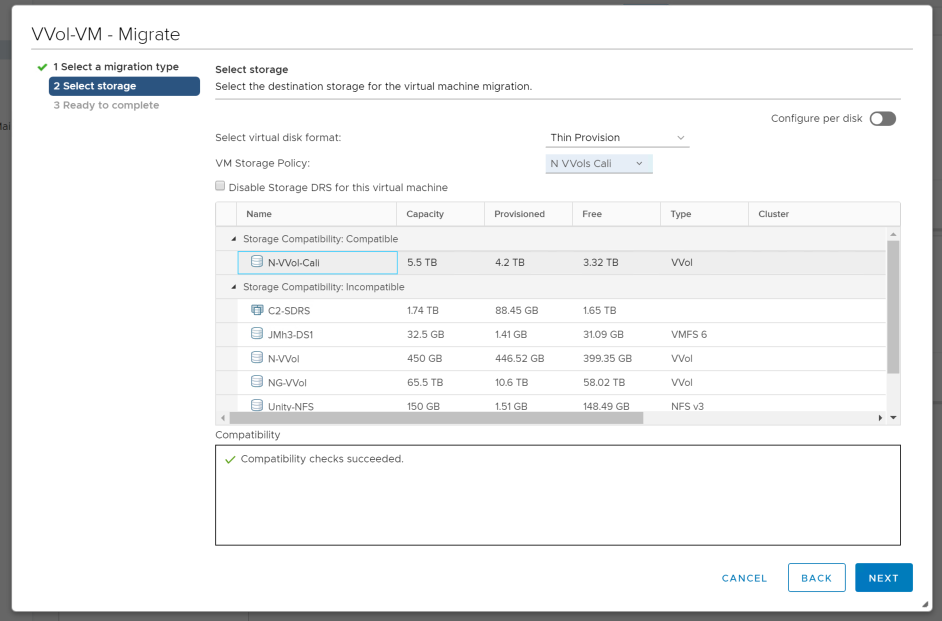Collapse the Storage Compatibility: Incompatible group
The image size is (942, 621).
click(234, 288)
